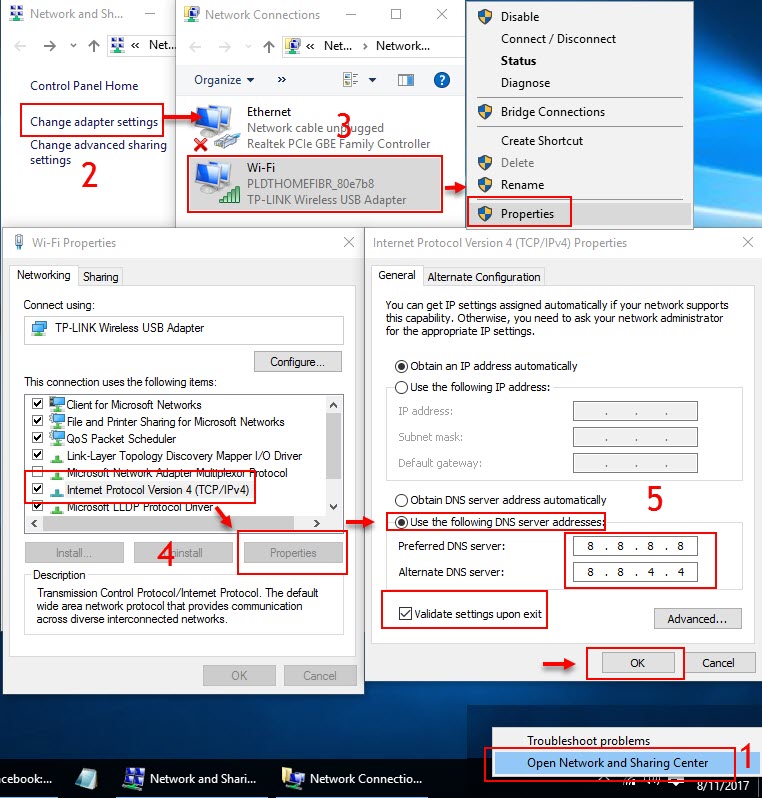Click the notepad-like taskbar icon
Image resolution: width=762 pixels, height=798 pixels.
86,779
